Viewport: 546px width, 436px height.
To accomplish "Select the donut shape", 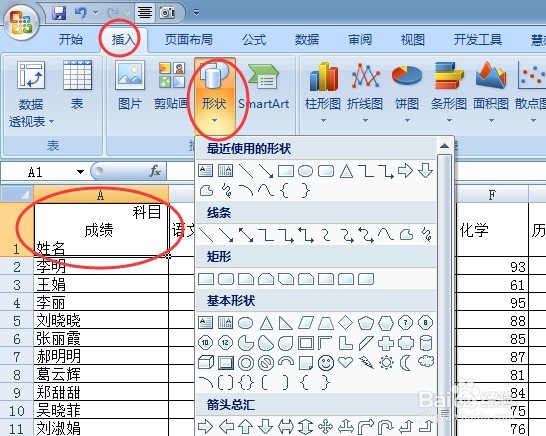I will pos(246,363).
